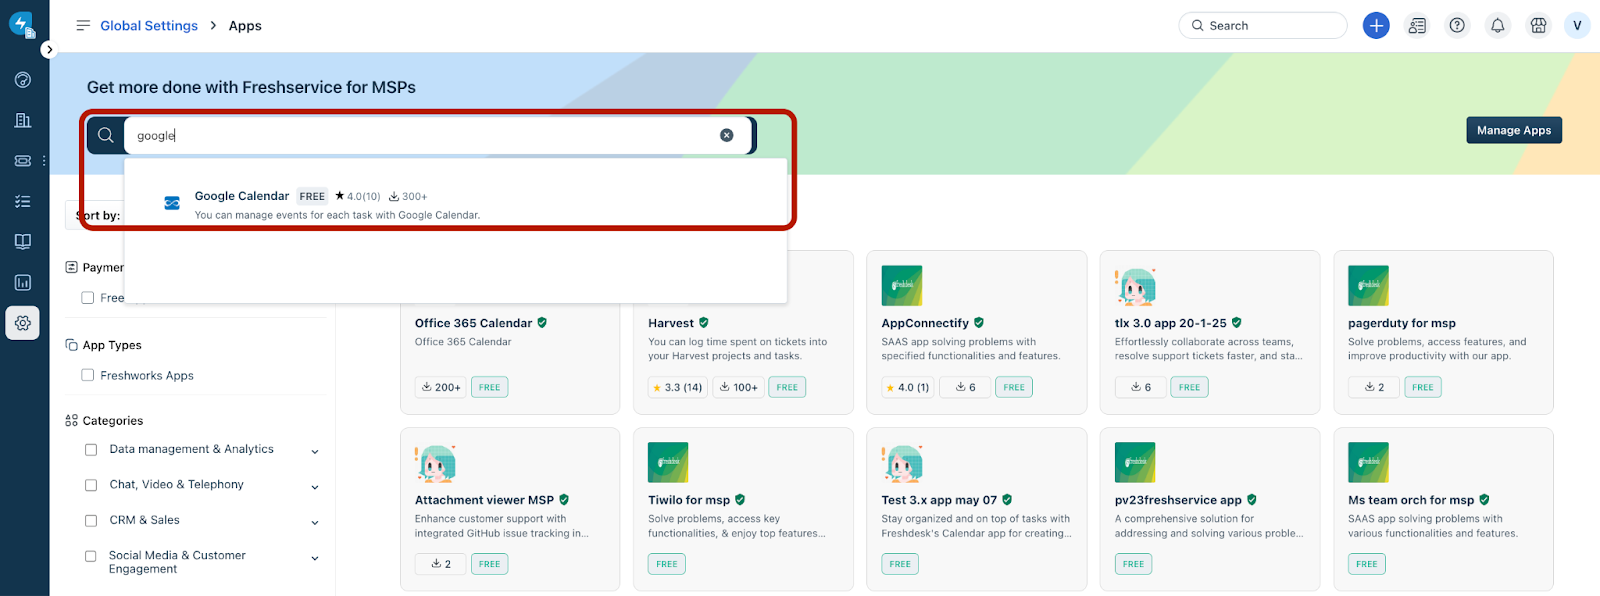This screenshot has height=596, width=1600.
Task: Click the App Types section heading
Action: (x=112, y=345)
